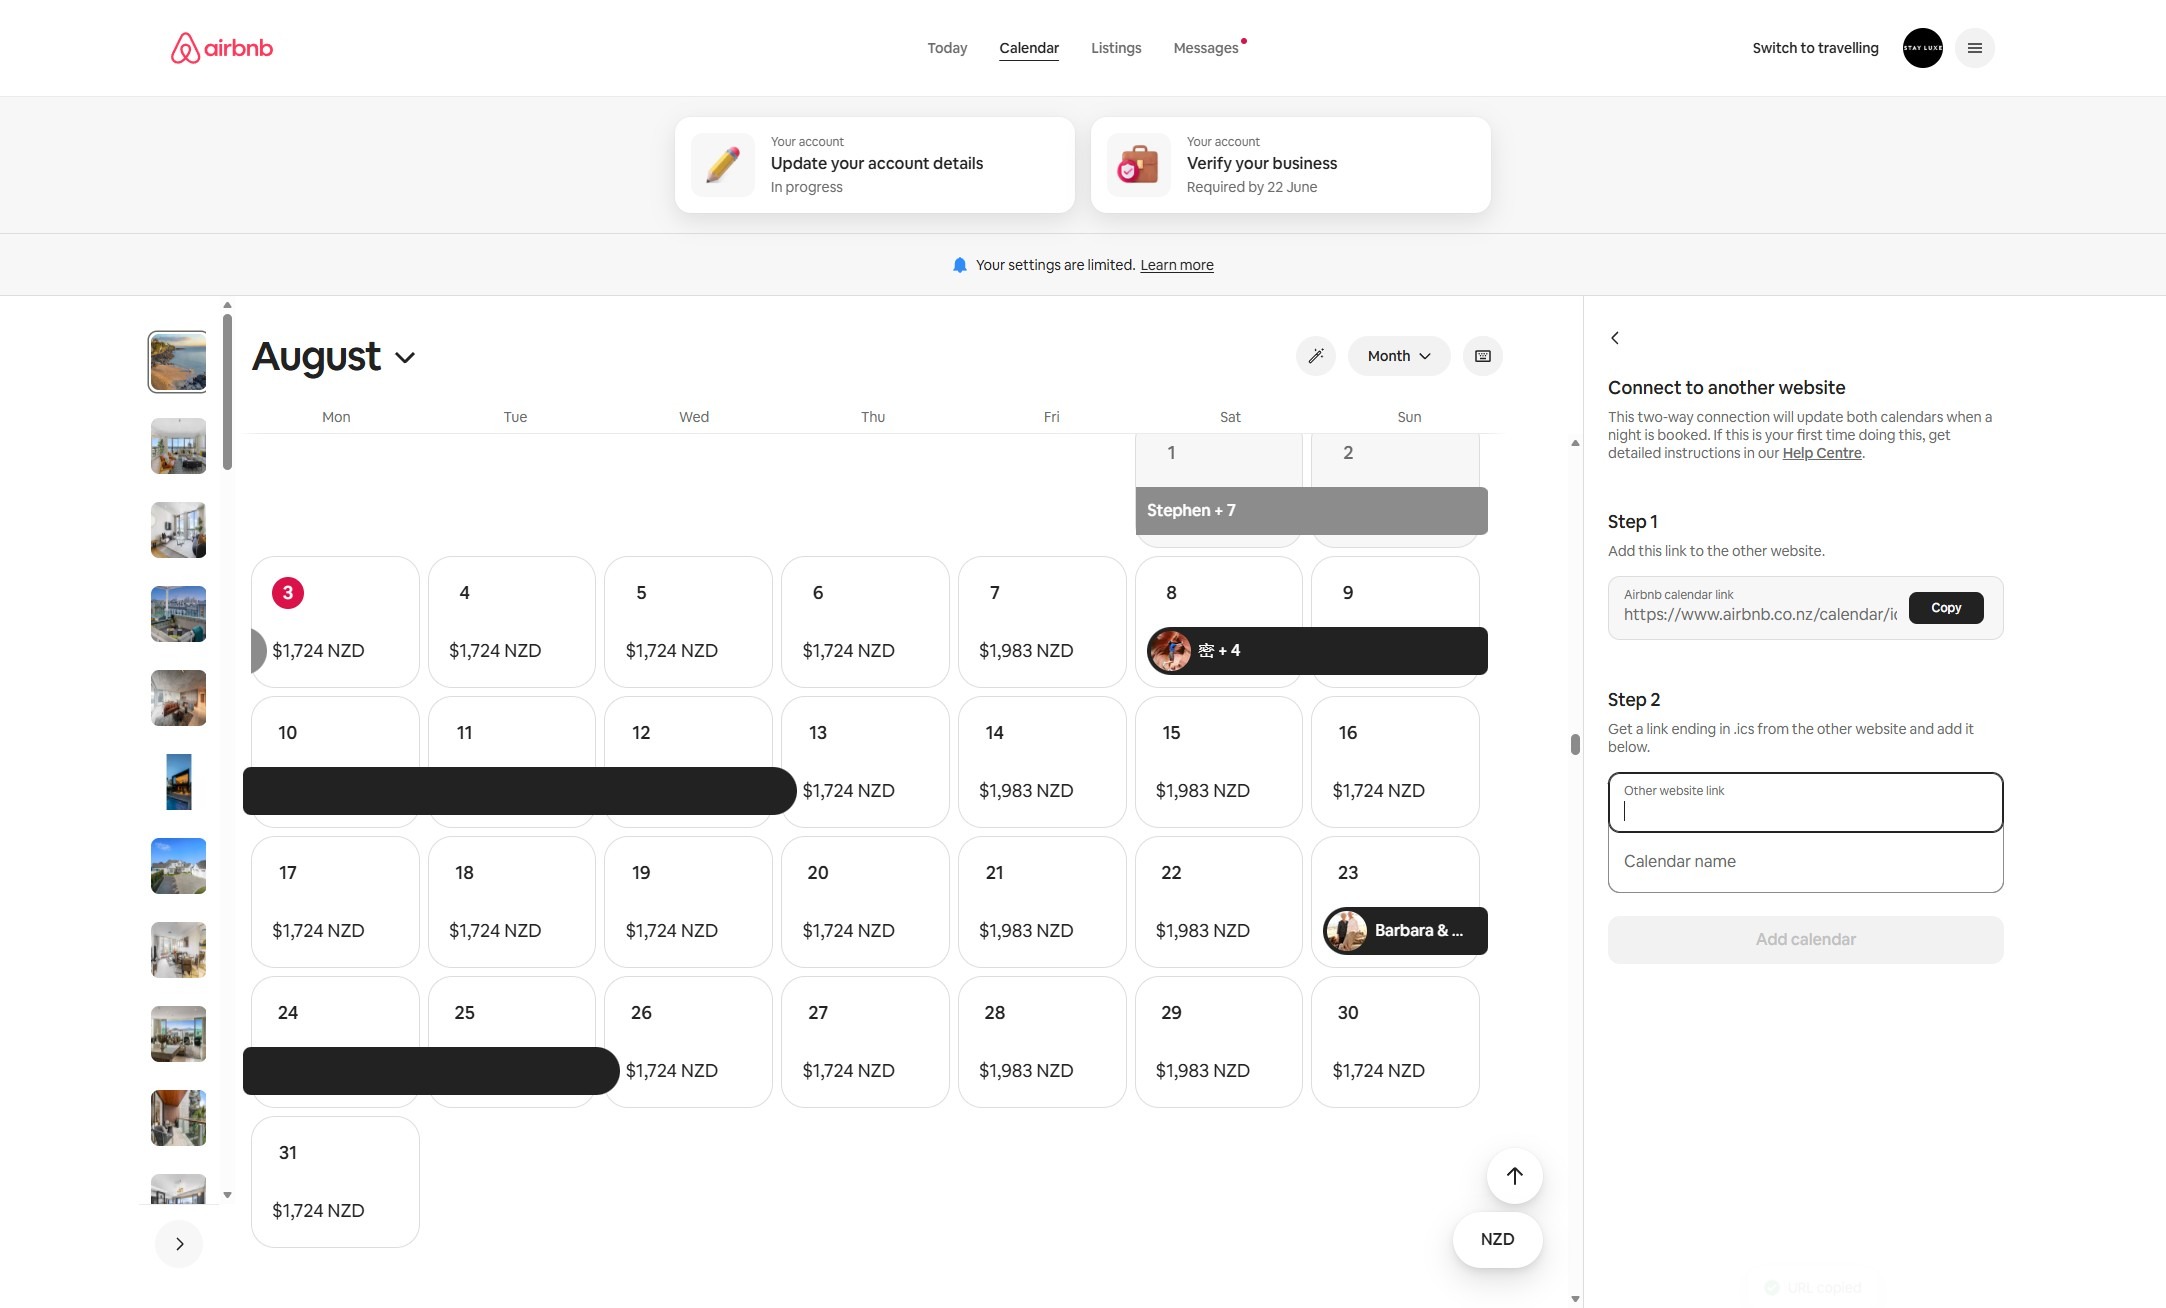2166x1308 pixels.
Task: Open Update your account details card
Action: (874, 165)
